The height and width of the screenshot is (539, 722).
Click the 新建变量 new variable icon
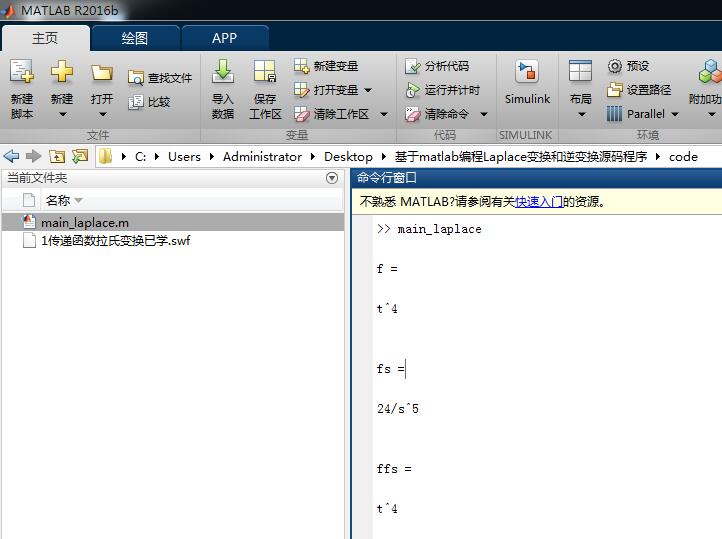tap(302, 66)
